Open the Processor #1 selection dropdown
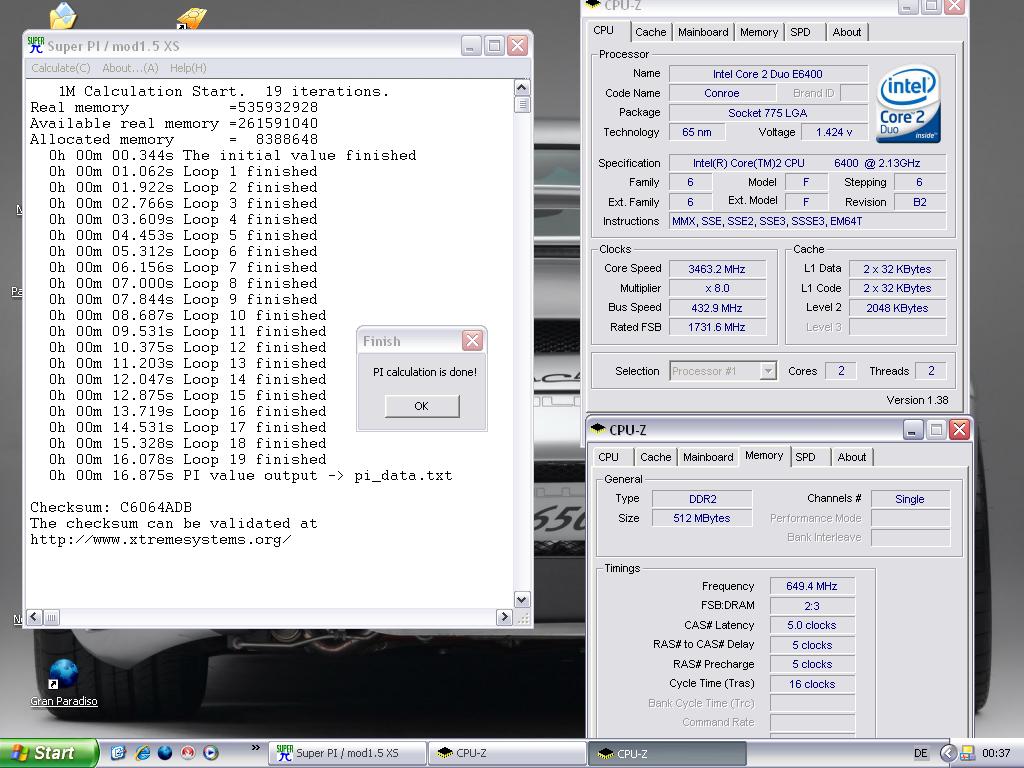Screen dimensions: 1024x768 [768, 371]
